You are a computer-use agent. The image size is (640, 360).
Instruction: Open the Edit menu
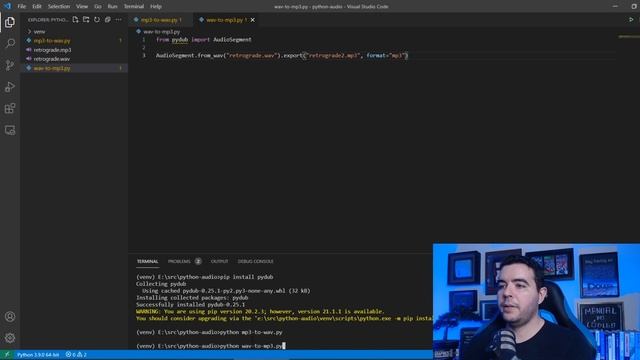tap(37, 7)
